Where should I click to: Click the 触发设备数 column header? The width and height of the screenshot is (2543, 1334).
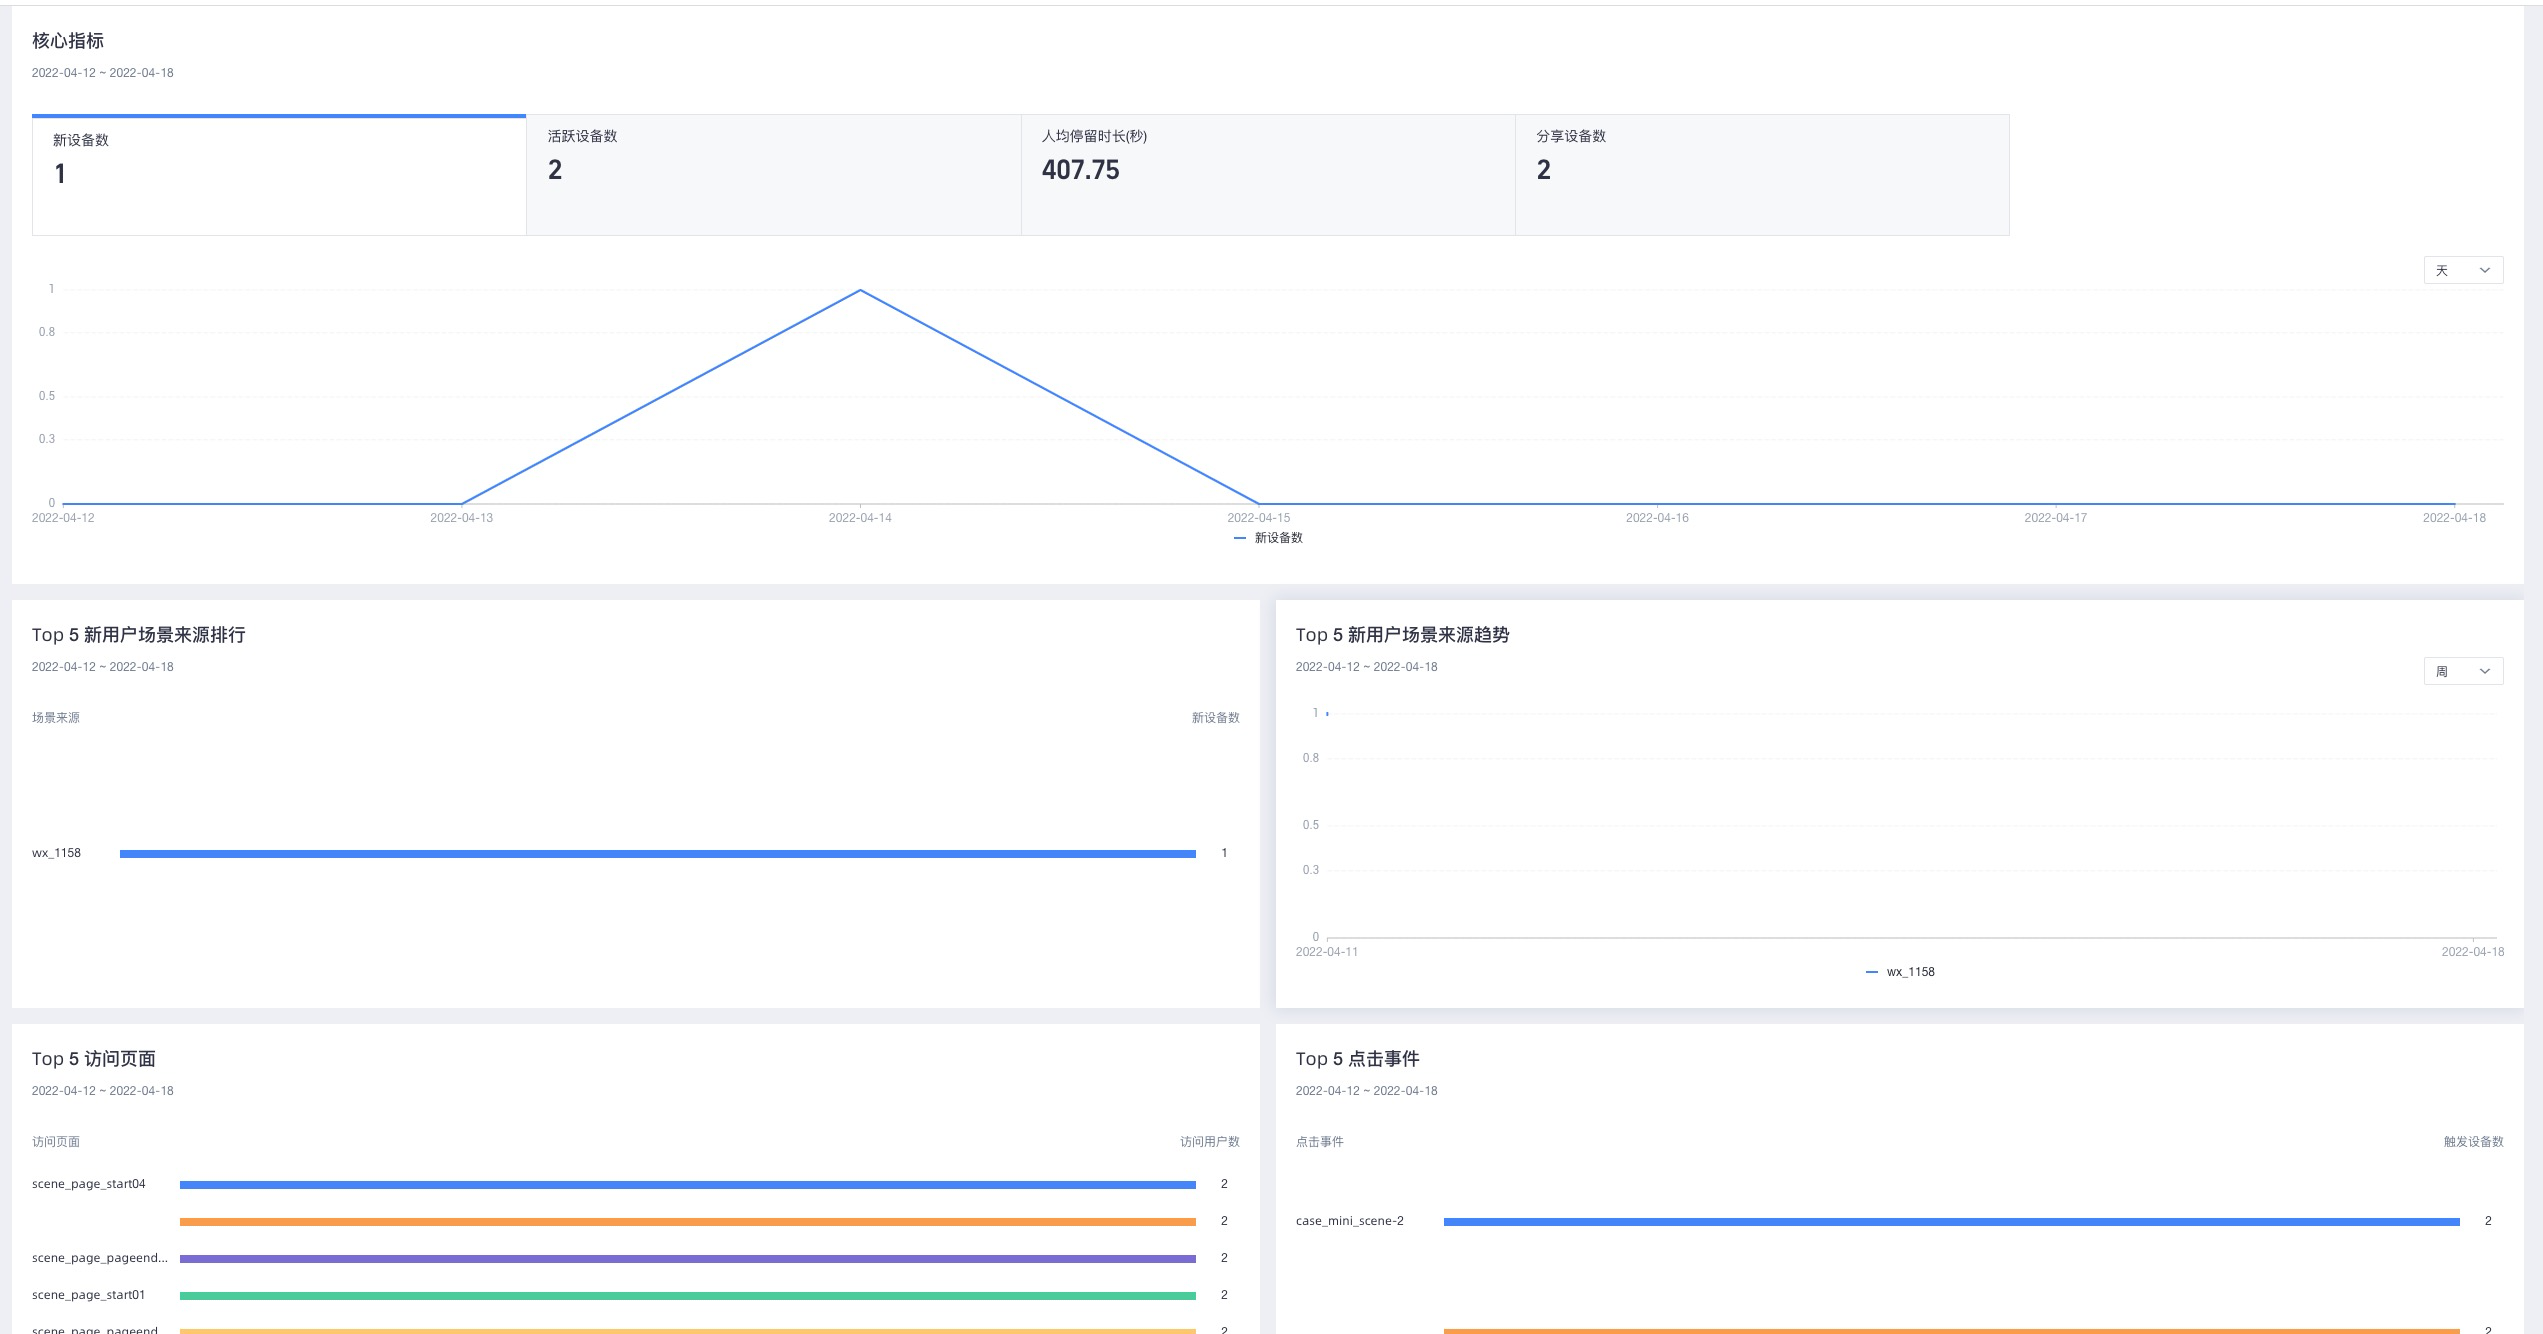point(2474,1142)
